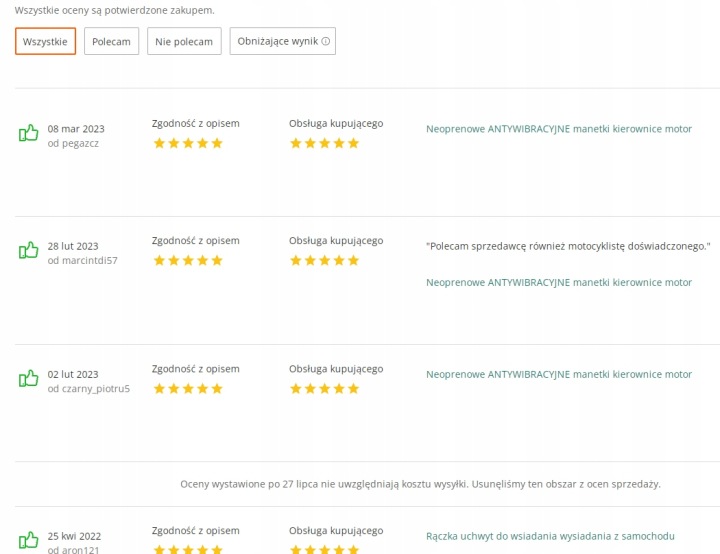Screen dimensions: 720x554
Task: Click info icon in Obniżające wynik filter
Action: tap(326, 41)
